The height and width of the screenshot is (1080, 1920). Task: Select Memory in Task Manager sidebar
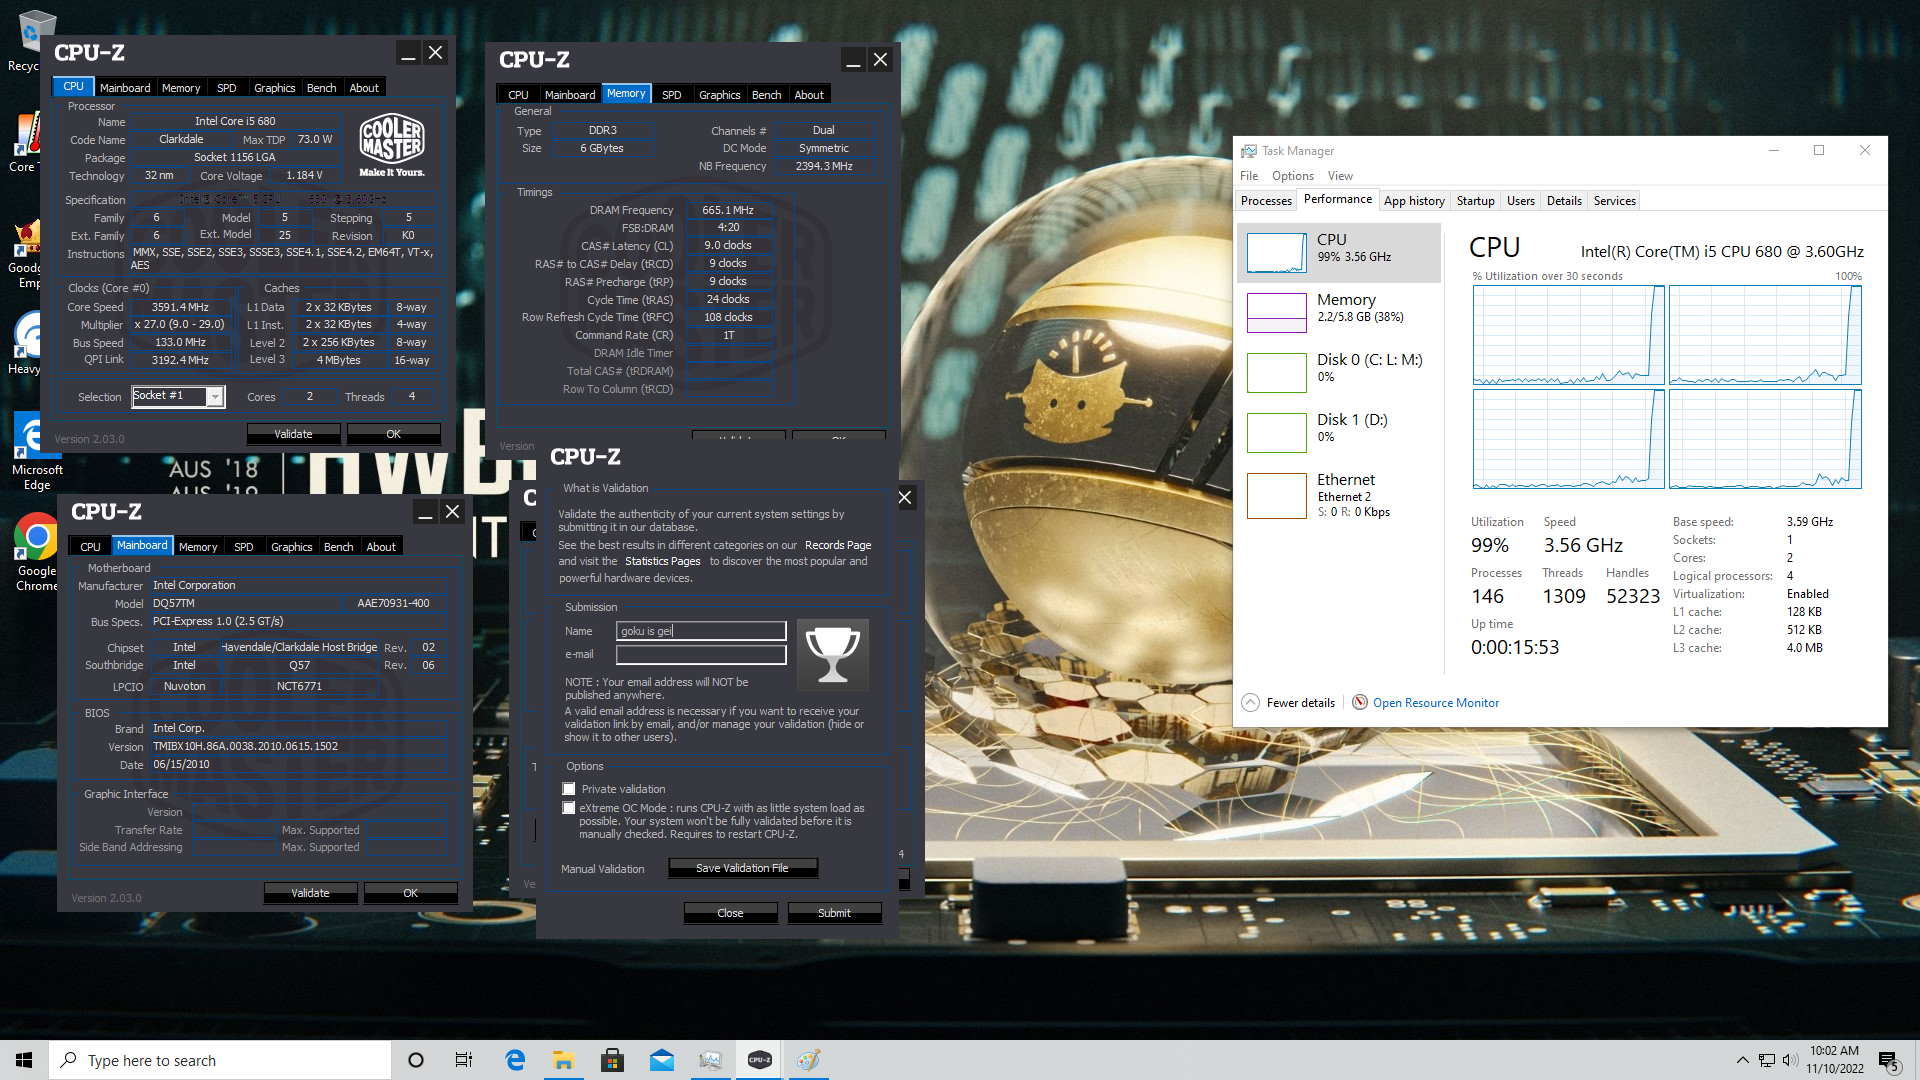pyautogui.click(x=1340, y=312)
